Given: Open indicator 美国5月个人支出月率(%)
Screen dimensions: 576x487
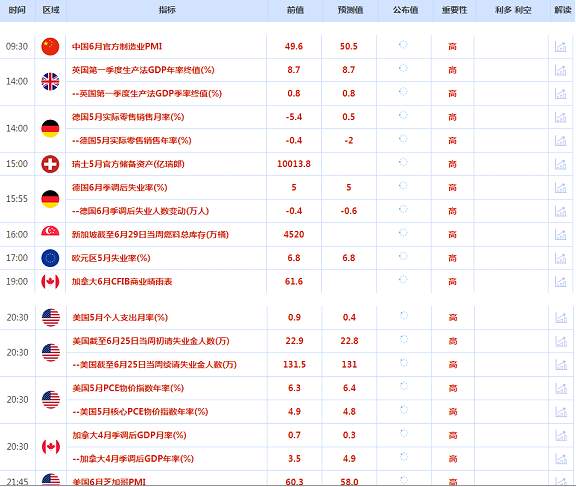Looking at the screenshot, I should [120, 318].
